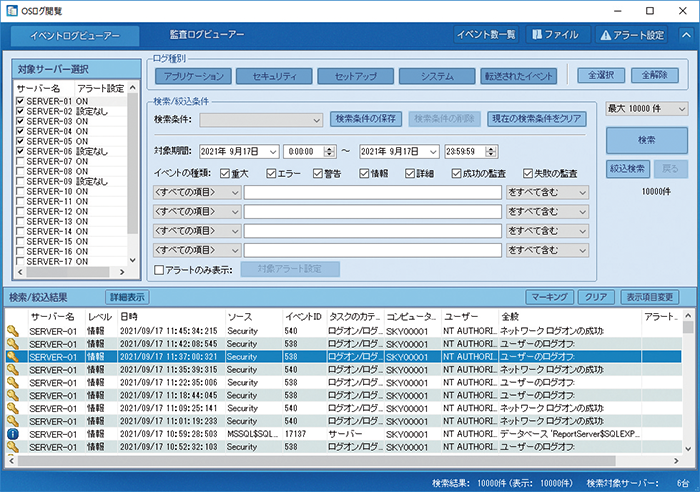Toggle the 失敗の監査 checkbox
The width and height of the screenshot is (700, 492).
(528, 173)
